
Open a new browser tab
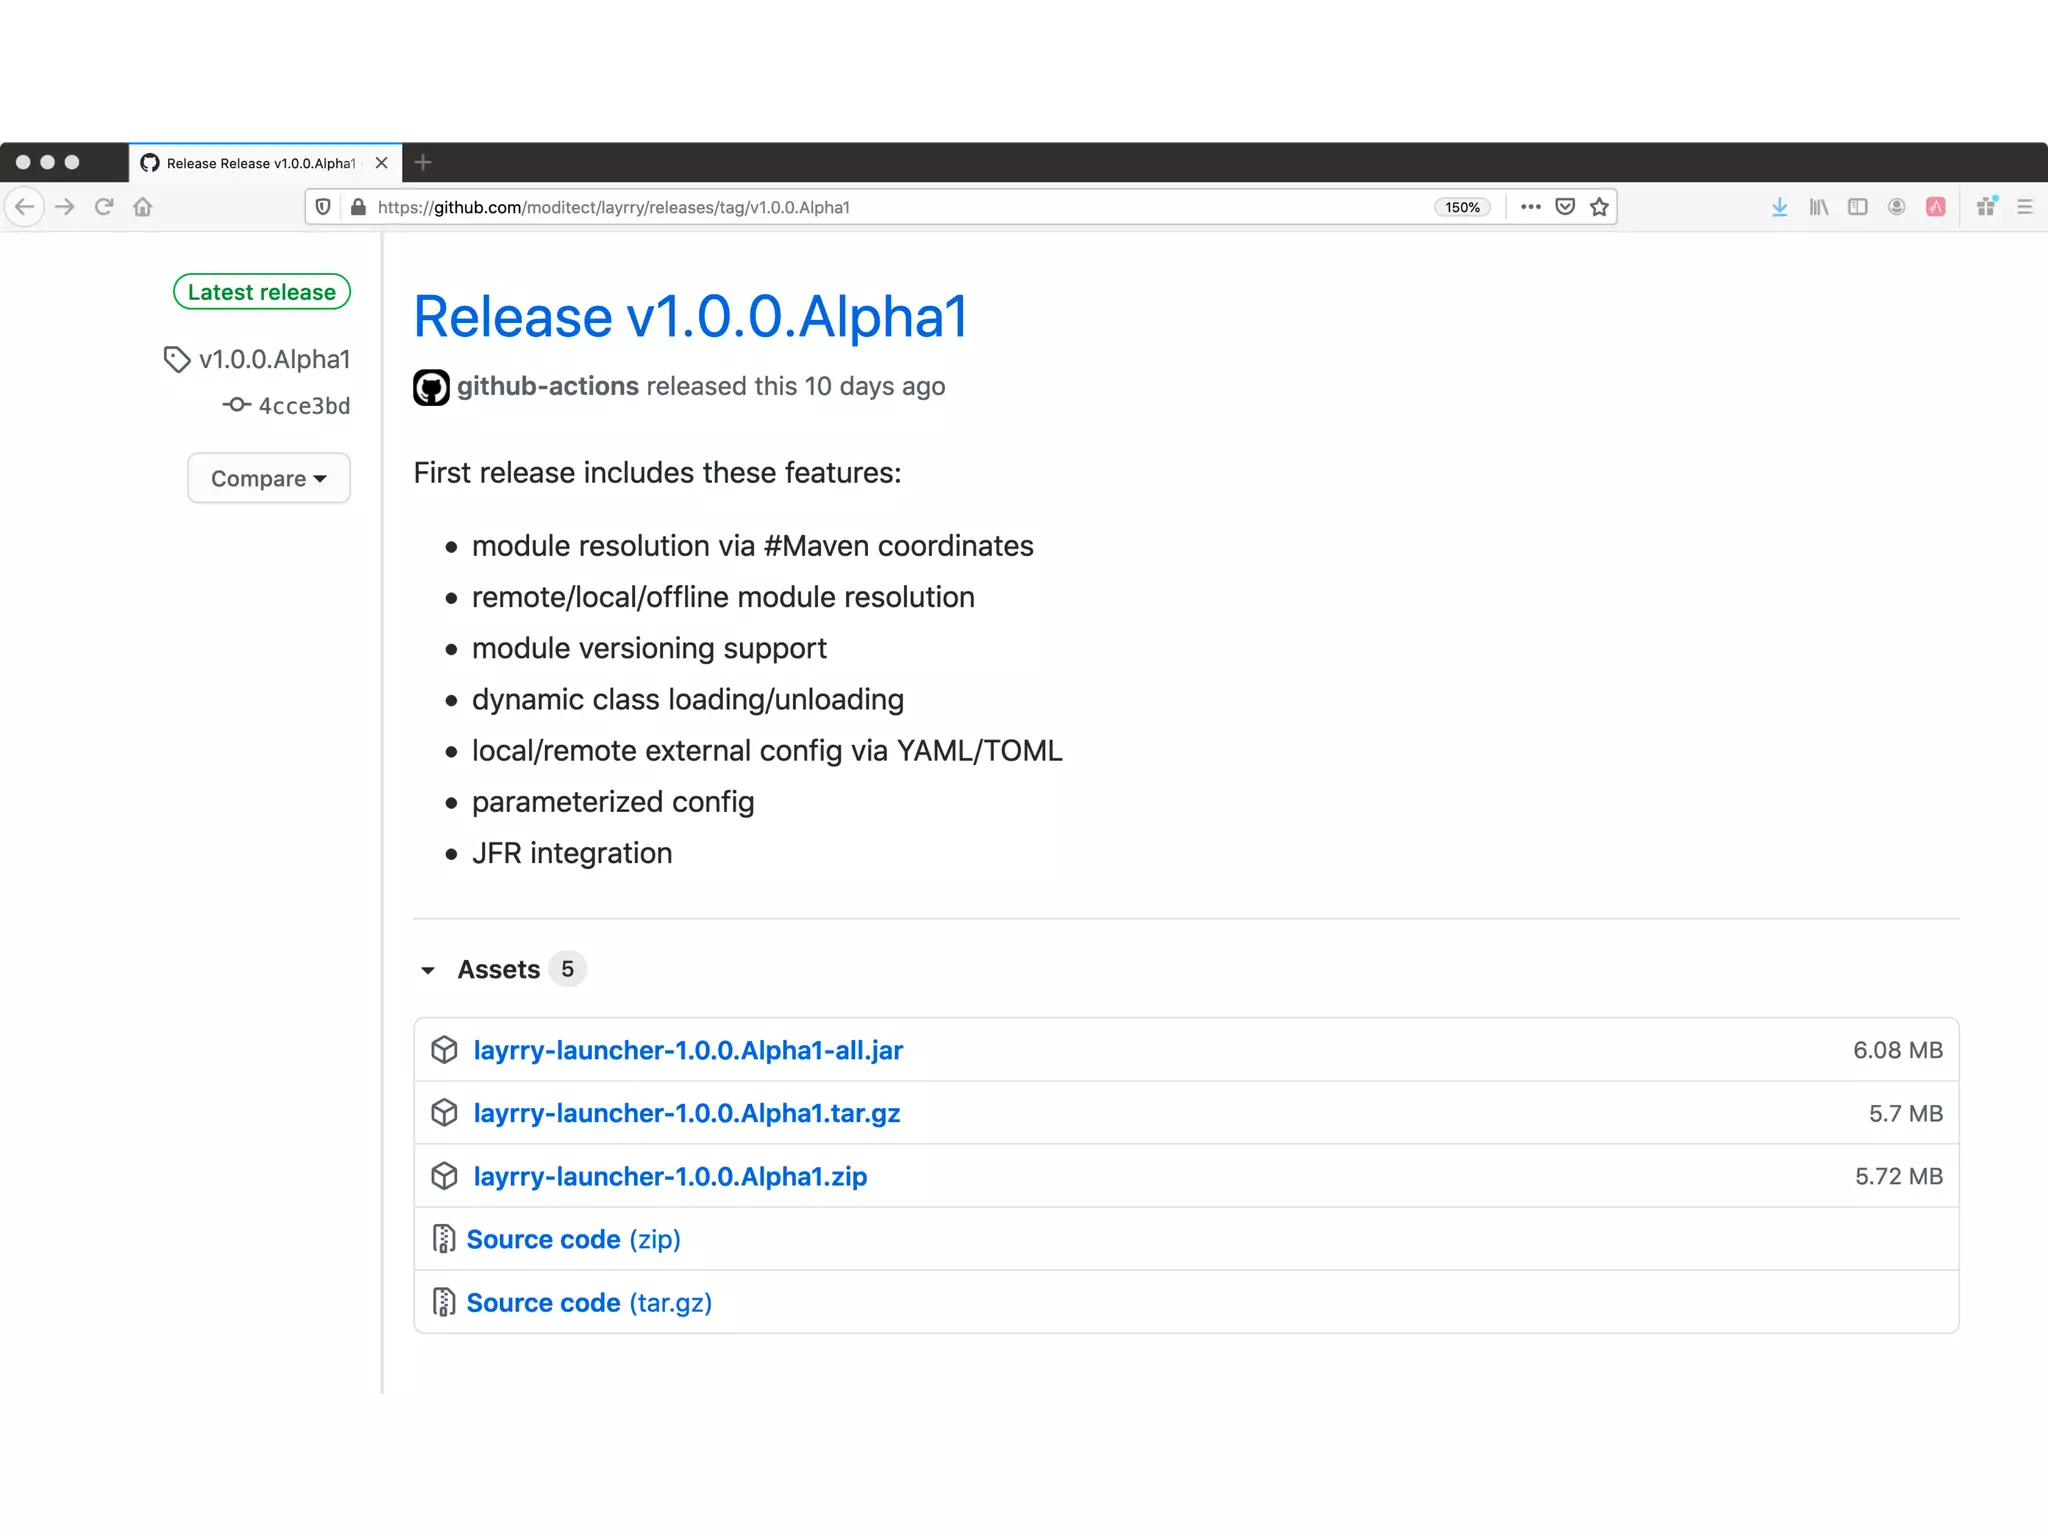pos(423,162)
